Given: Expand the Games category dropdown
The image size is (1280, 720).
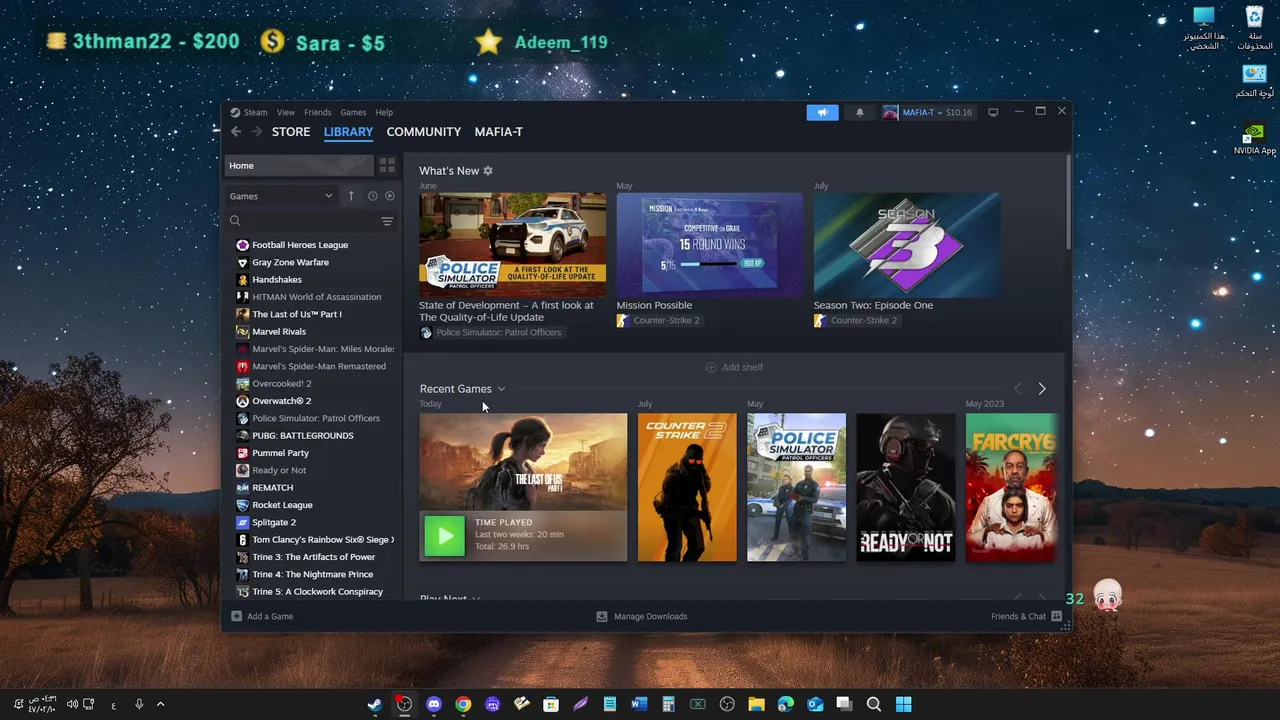Looking at the screenshot, I should coord(281,196).
